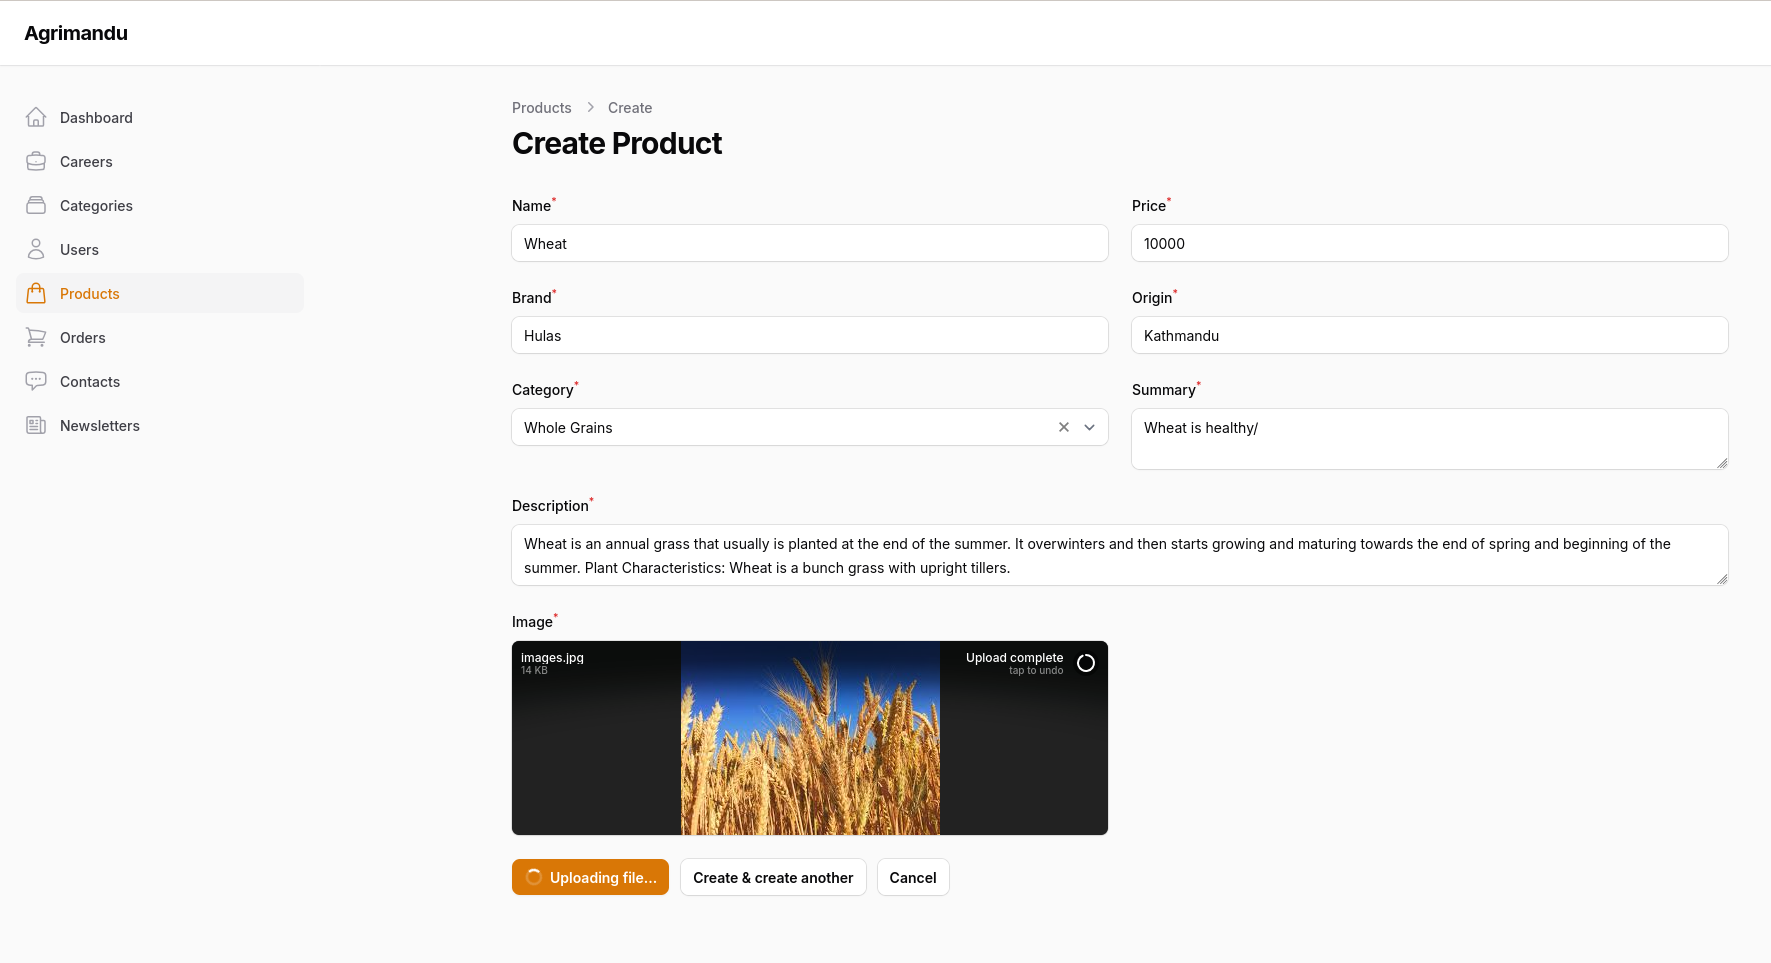Focus the Price input field

(x=1430, y=243)
